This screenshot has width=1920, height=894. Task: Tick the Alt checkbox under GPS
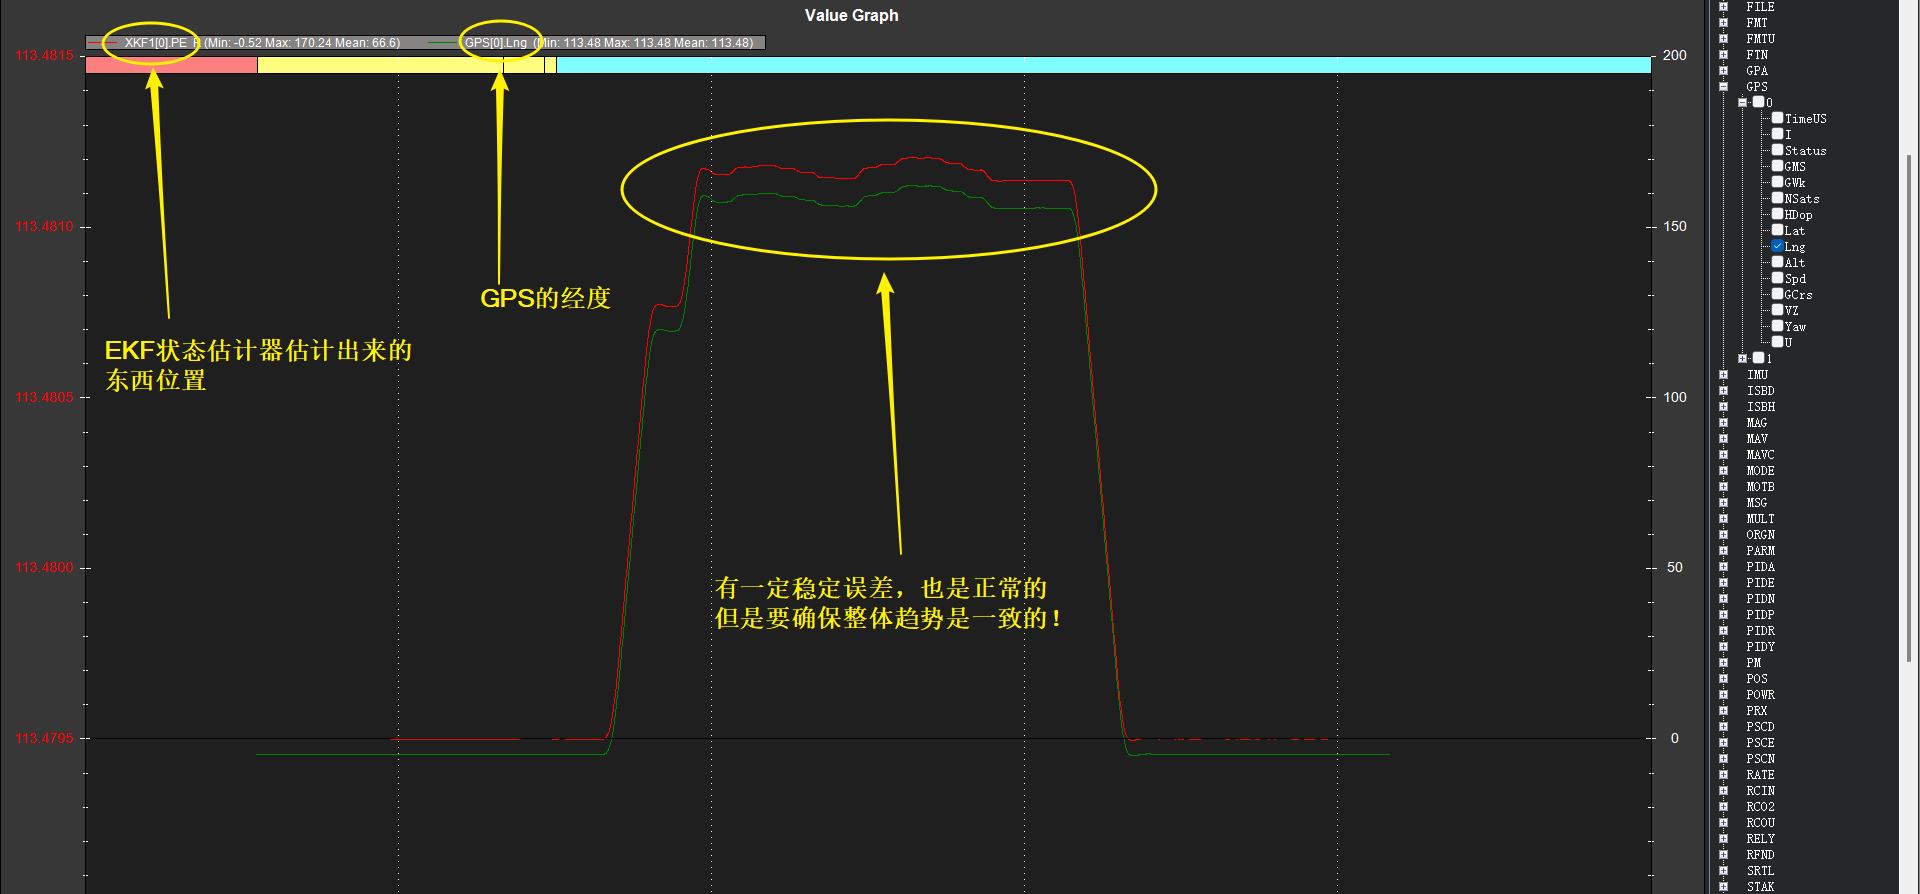(1777, 262)
